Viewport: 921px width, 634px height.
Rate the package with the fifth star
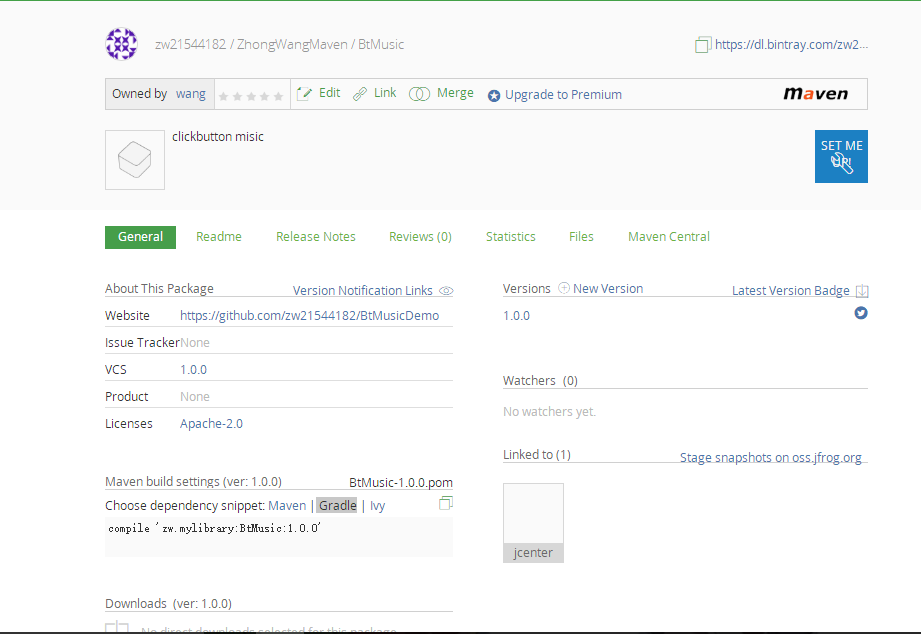(278, 96)
